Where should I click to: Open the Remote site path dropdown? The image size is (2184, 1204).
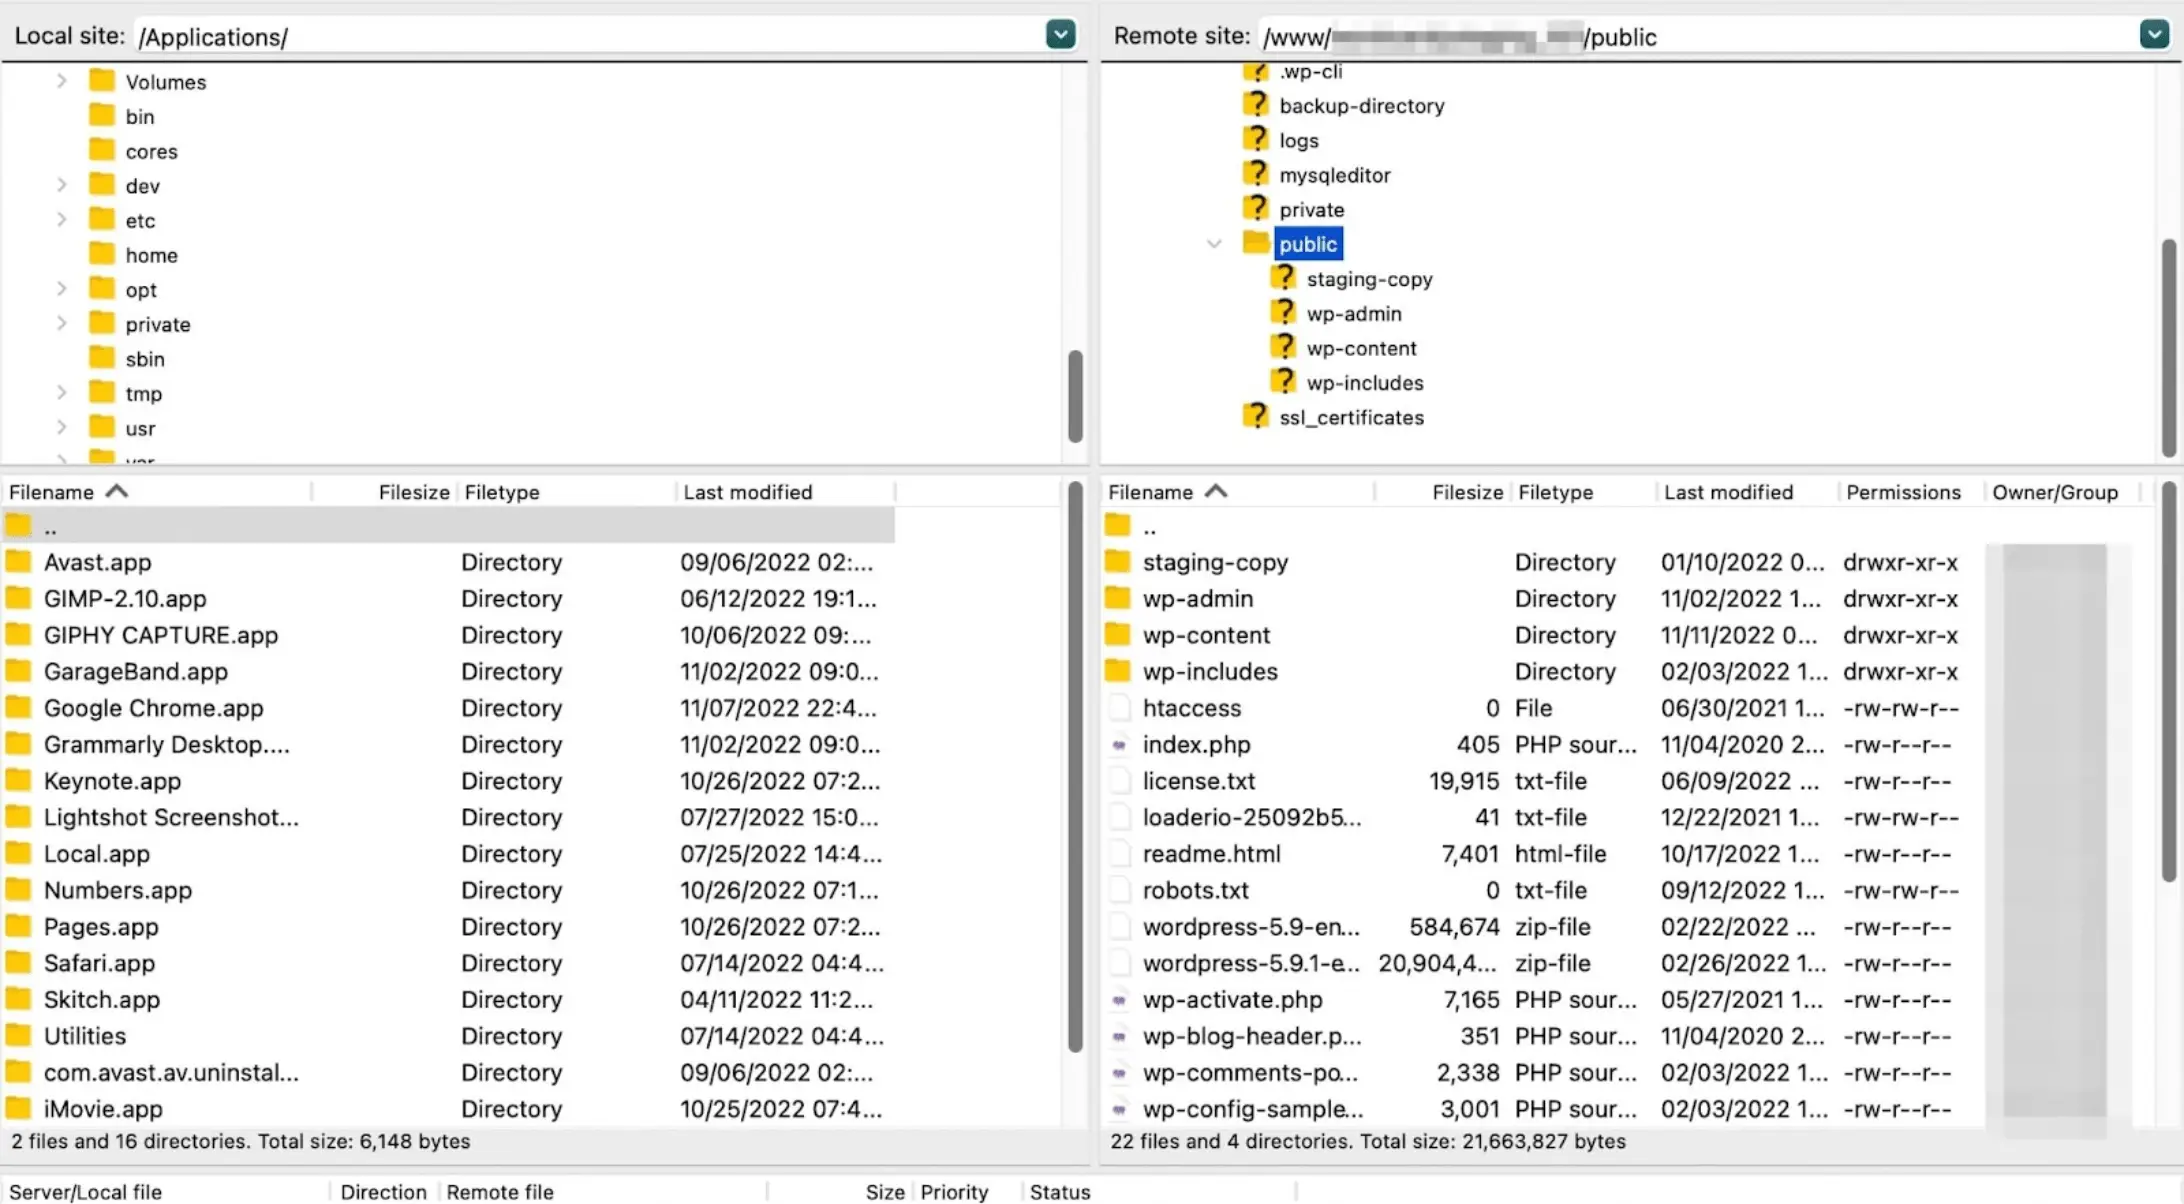2154,35
